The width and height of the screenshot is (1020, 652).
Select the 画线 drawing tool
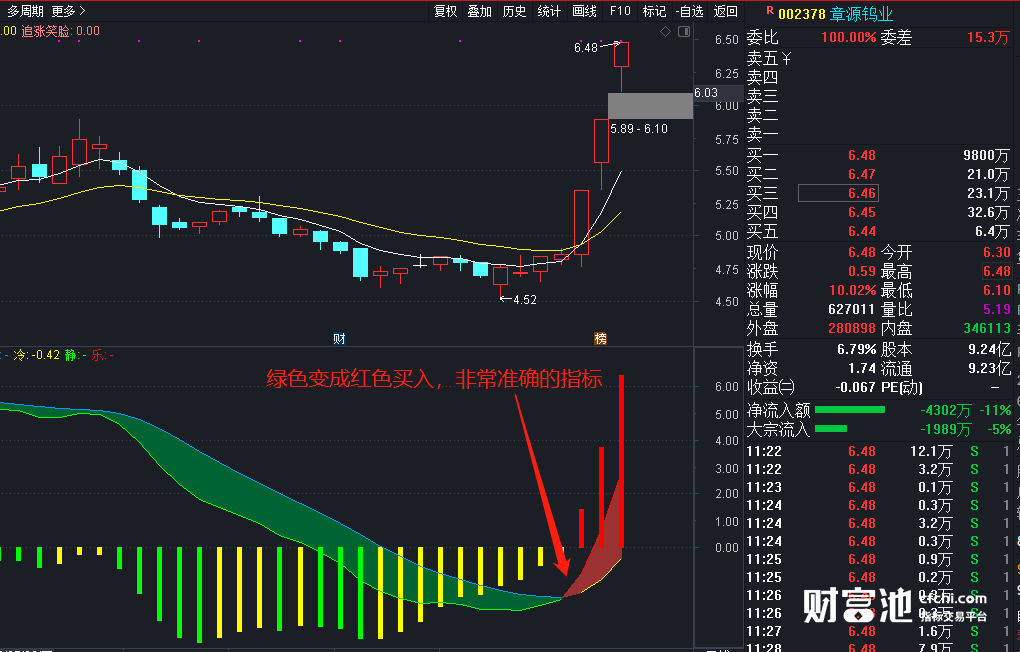click(584, 11)
